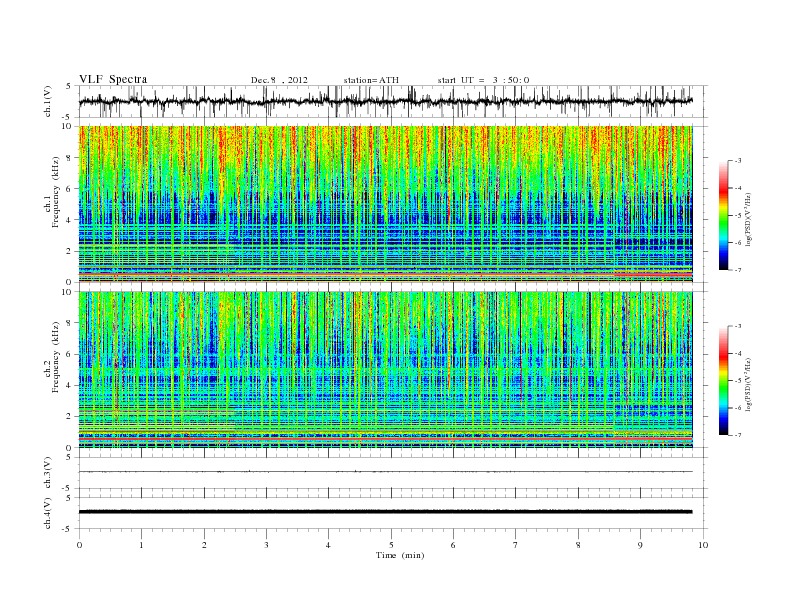
Task: Click the 'ch.1(V)' waveform axis label
Action: click(x=48, y=101)
